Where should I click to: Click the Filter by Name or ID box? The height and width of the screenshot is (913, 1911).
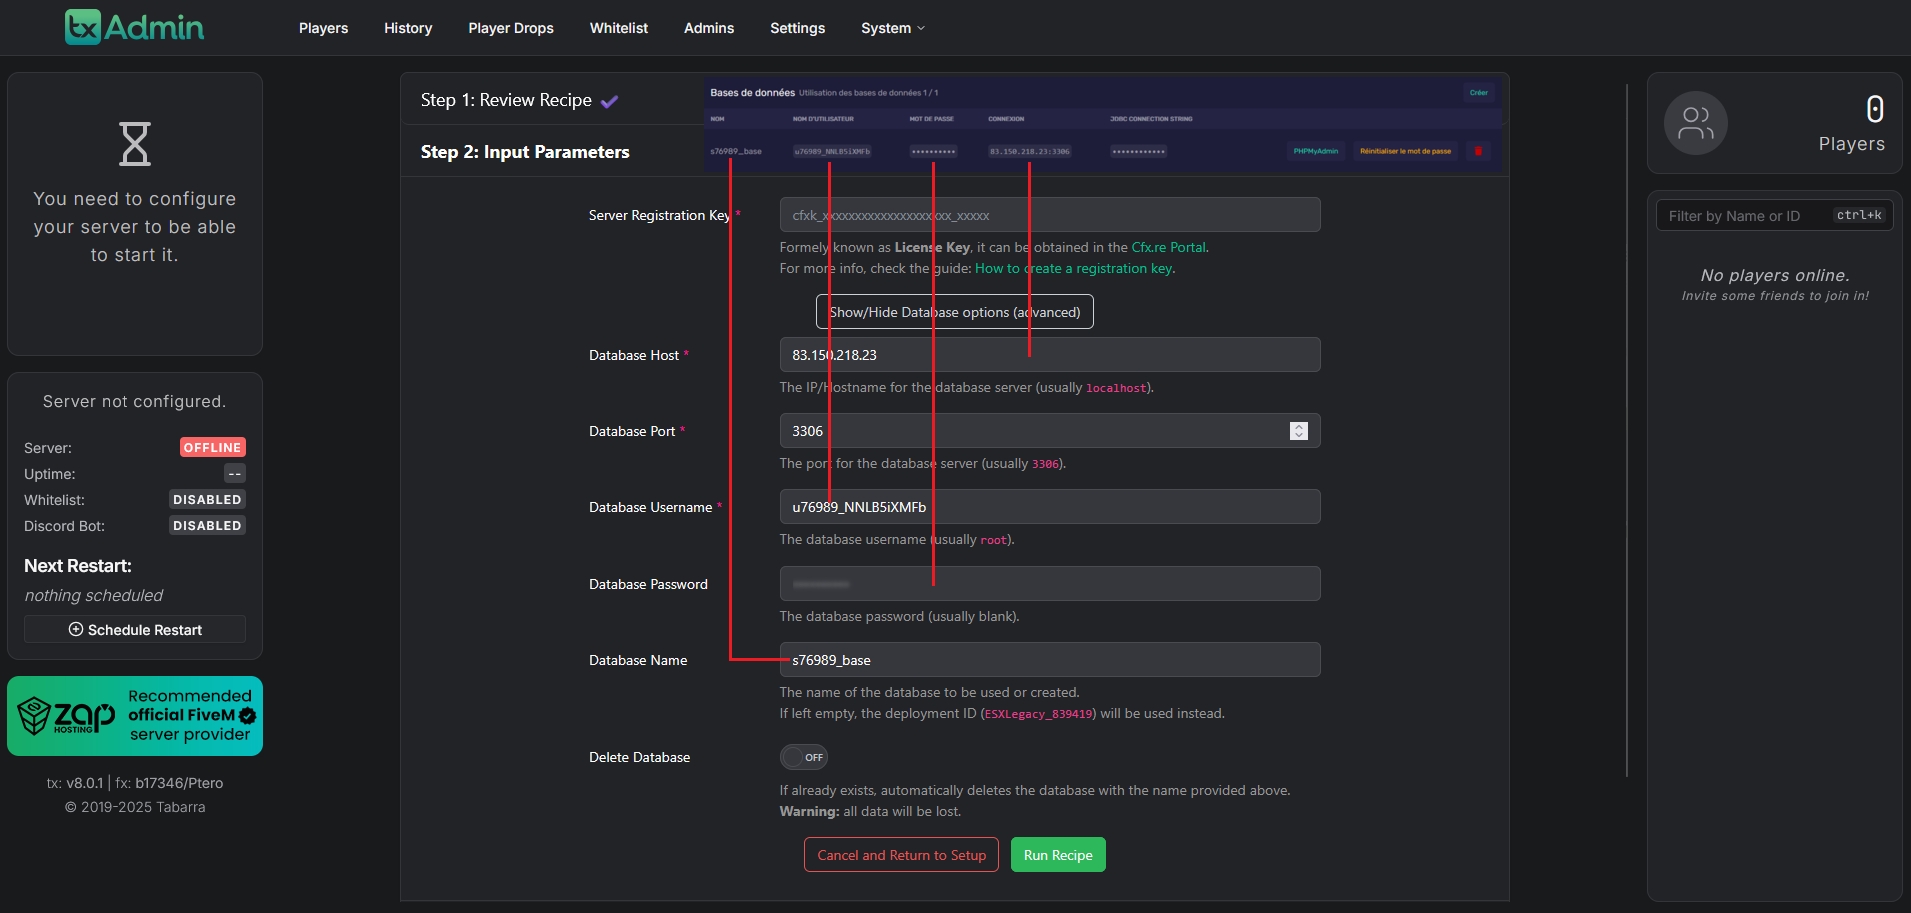pos(1745,216)
